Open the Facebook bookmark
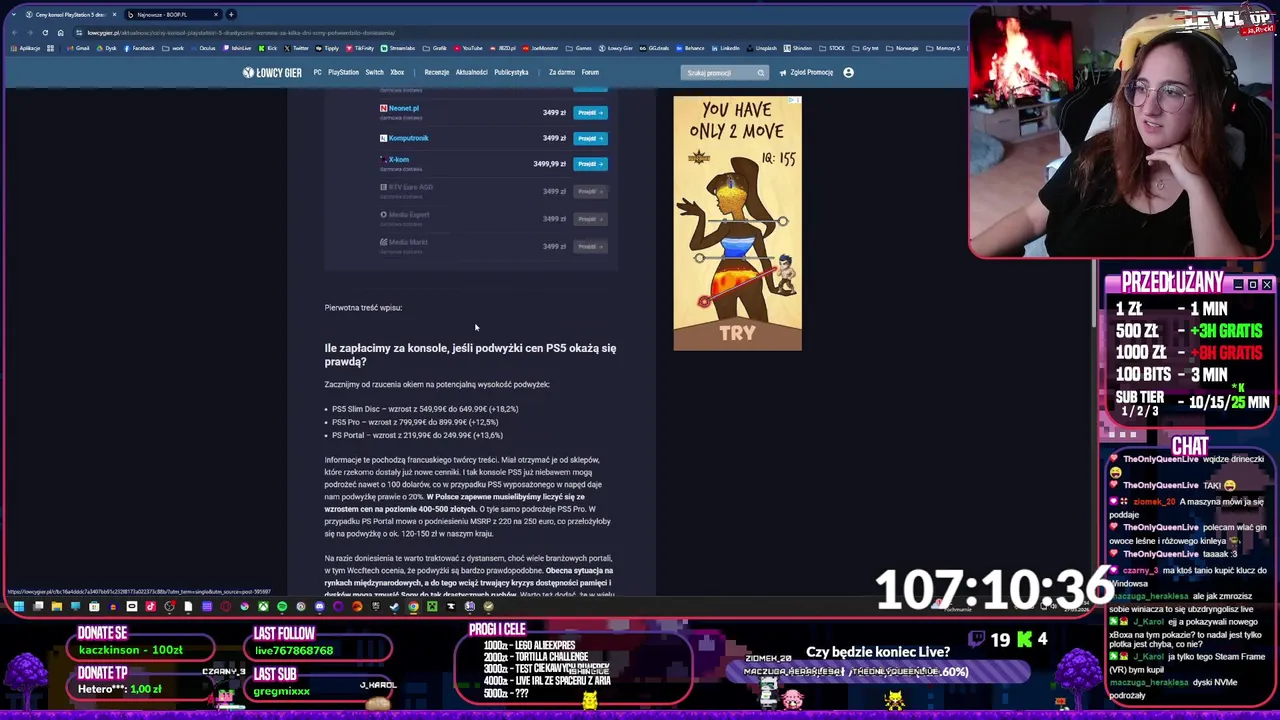Image resolution: width=1280 pixels, height=720 pixels. pyautogui.click(x=139, y=48)
